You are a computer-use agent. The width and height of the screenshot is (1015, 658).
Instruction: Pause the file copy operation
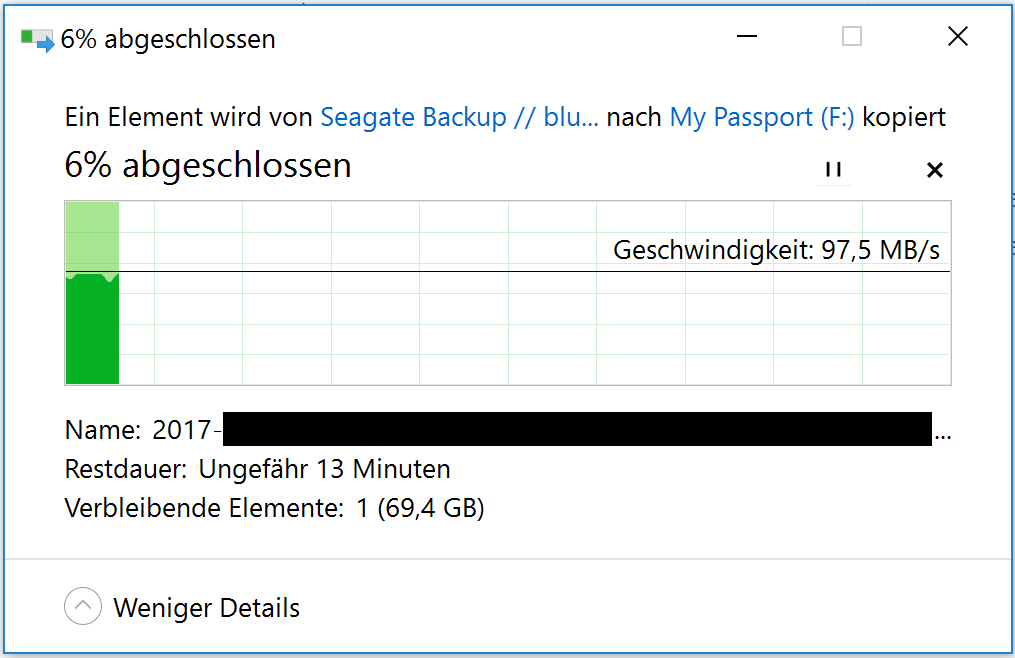833,170
